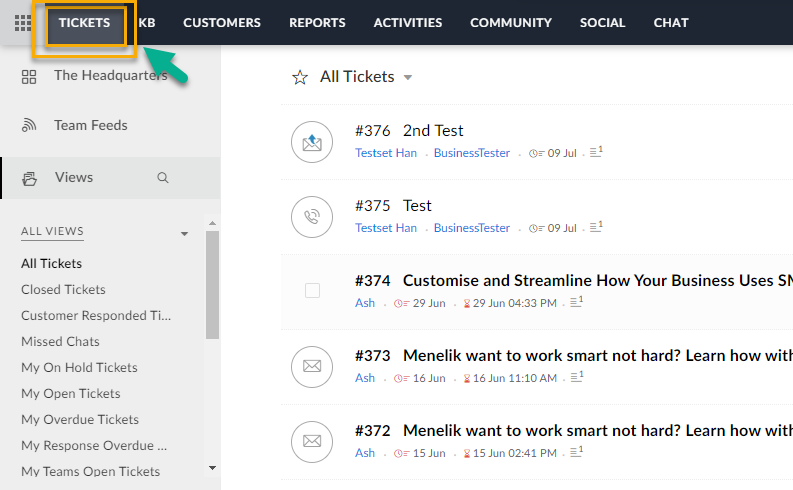
Task: Click BusinessTester account on ticket #375
Action: pyautogui.click(x=472, y=228)
